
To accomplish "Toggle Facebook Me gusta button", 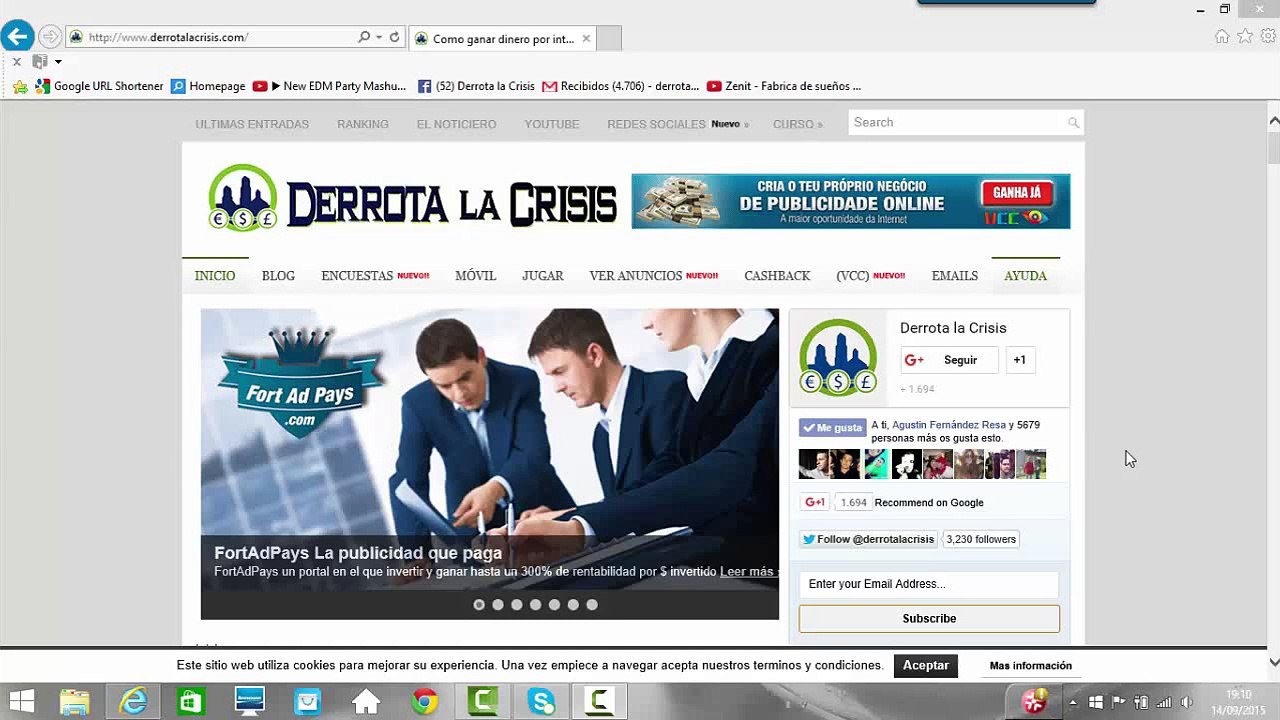I will (x=832, y=428).
